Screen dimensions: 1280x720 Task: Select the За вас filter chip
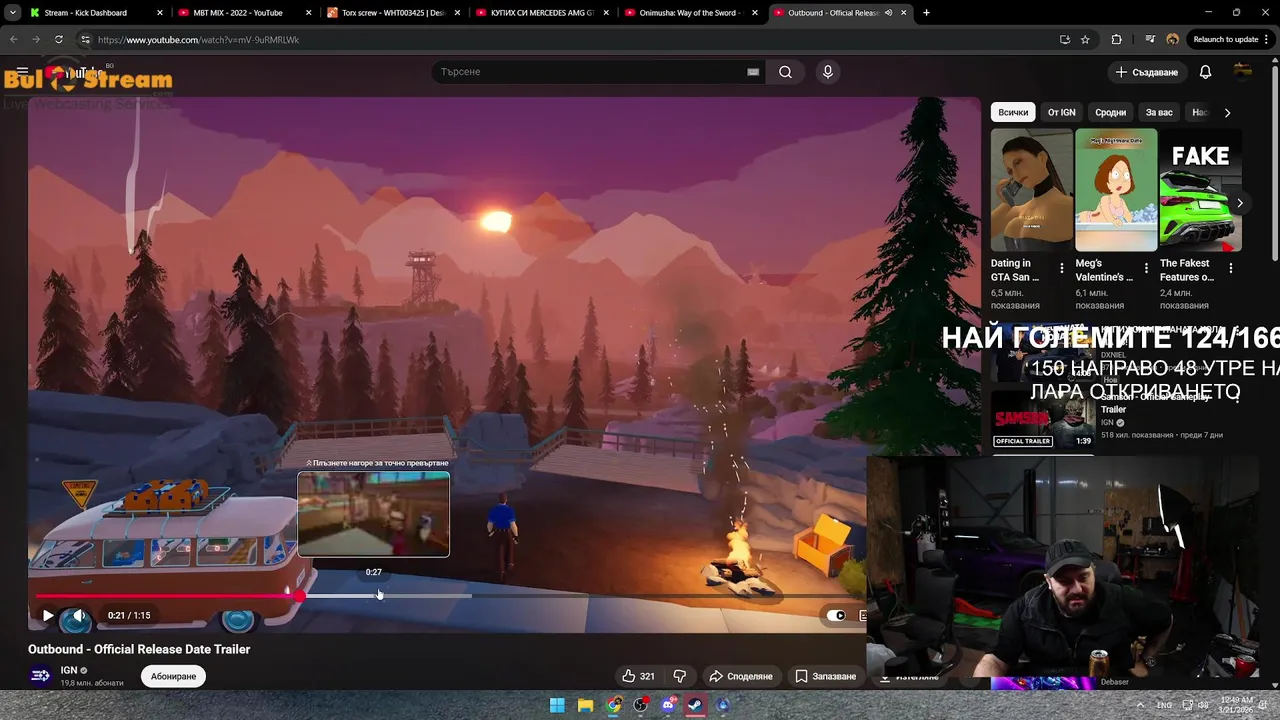pos(1159,112)
